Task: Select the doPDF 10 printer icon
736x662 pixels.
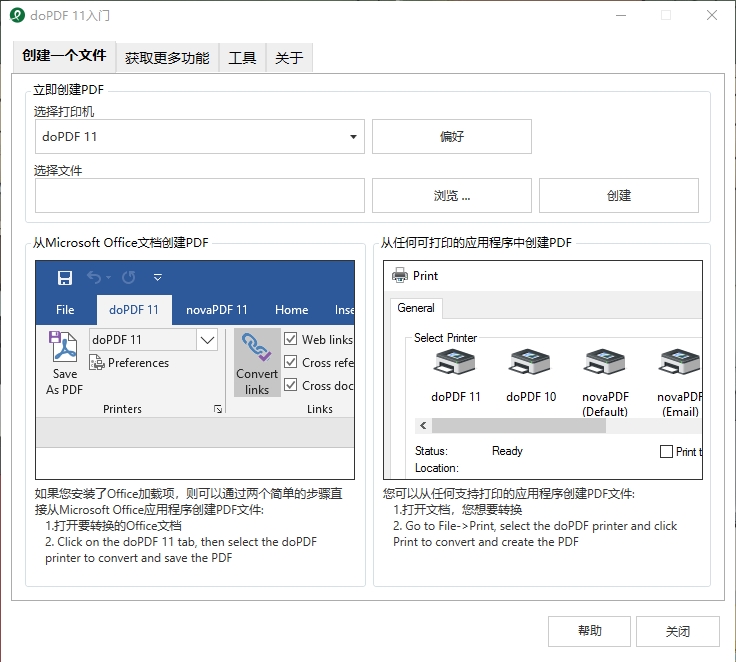Action: coord(530,365)
